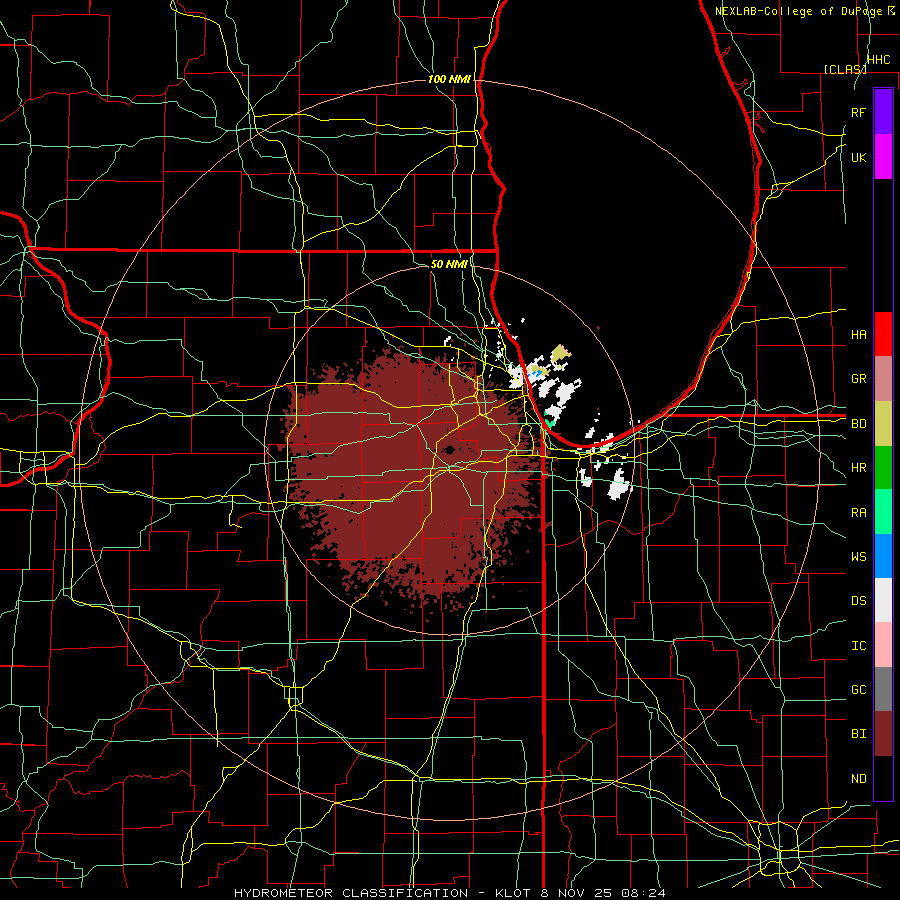Click the RF purple legend swatch
This screenshot has height=900, width=900.
883,112
